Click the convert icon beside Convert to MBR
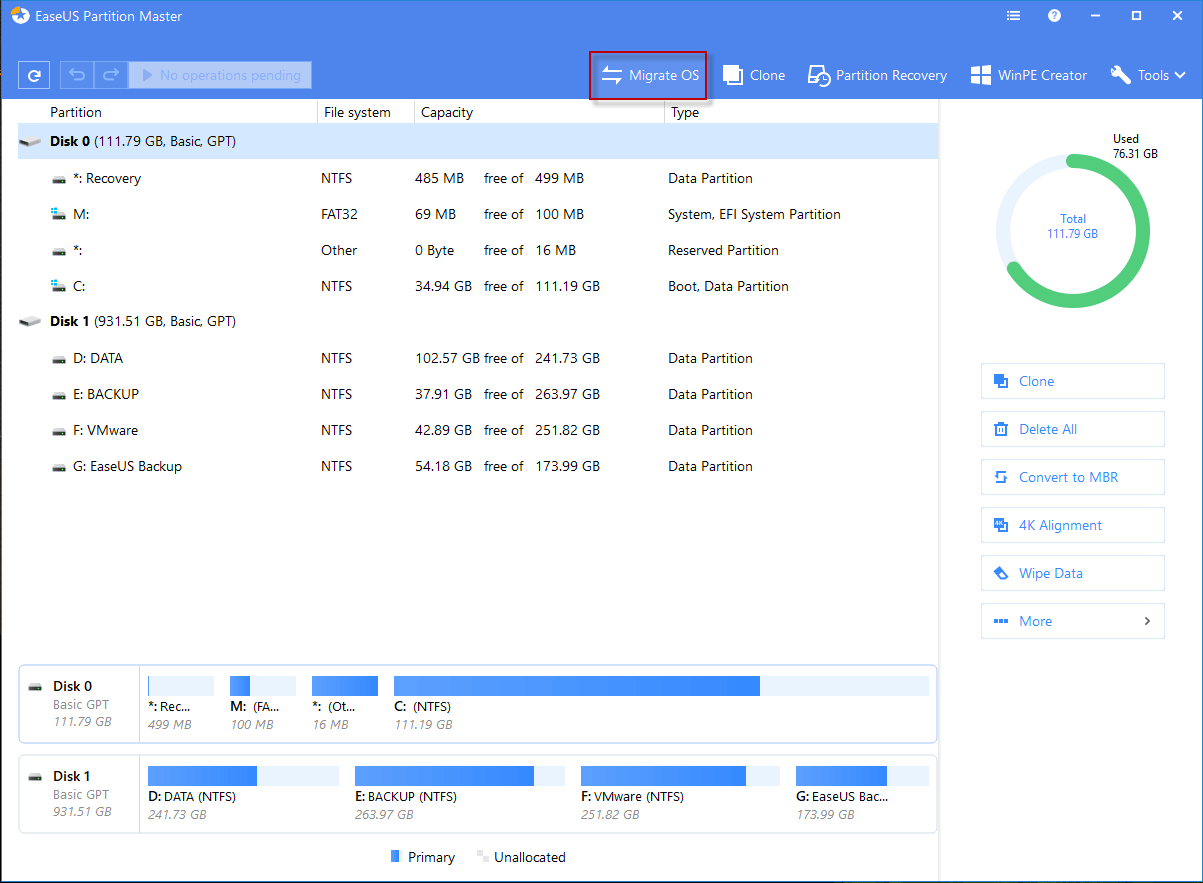The width and height of the screenshot is (1203, 883). 1000,477
